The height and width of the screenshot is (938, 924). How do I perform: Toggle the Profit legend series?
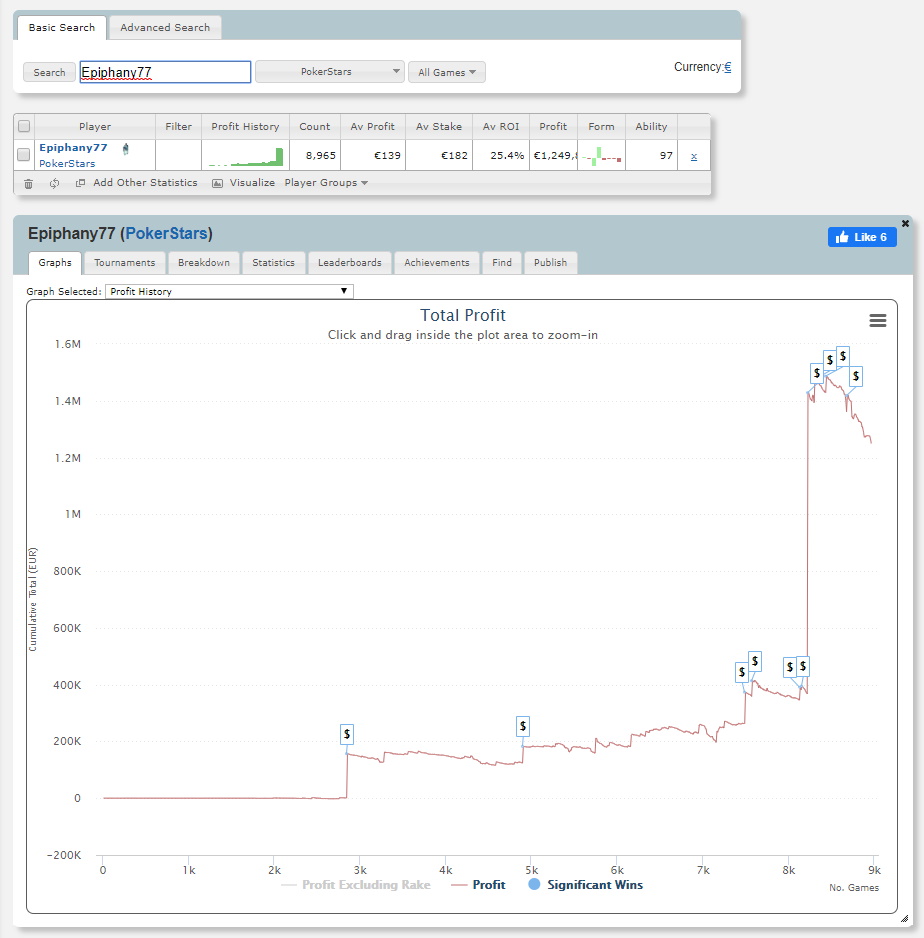tap(478, 885)
